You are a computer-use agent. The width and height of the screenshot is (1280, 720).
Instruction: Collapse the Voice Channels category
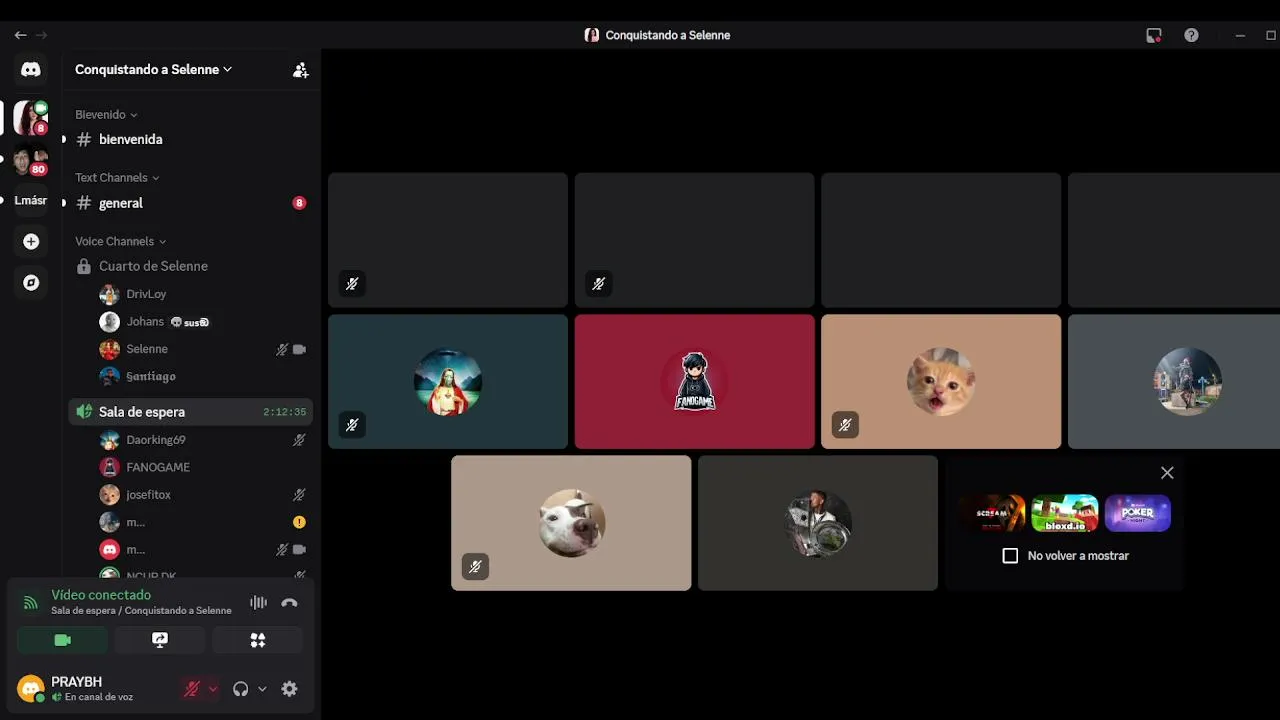click(120, 241)
